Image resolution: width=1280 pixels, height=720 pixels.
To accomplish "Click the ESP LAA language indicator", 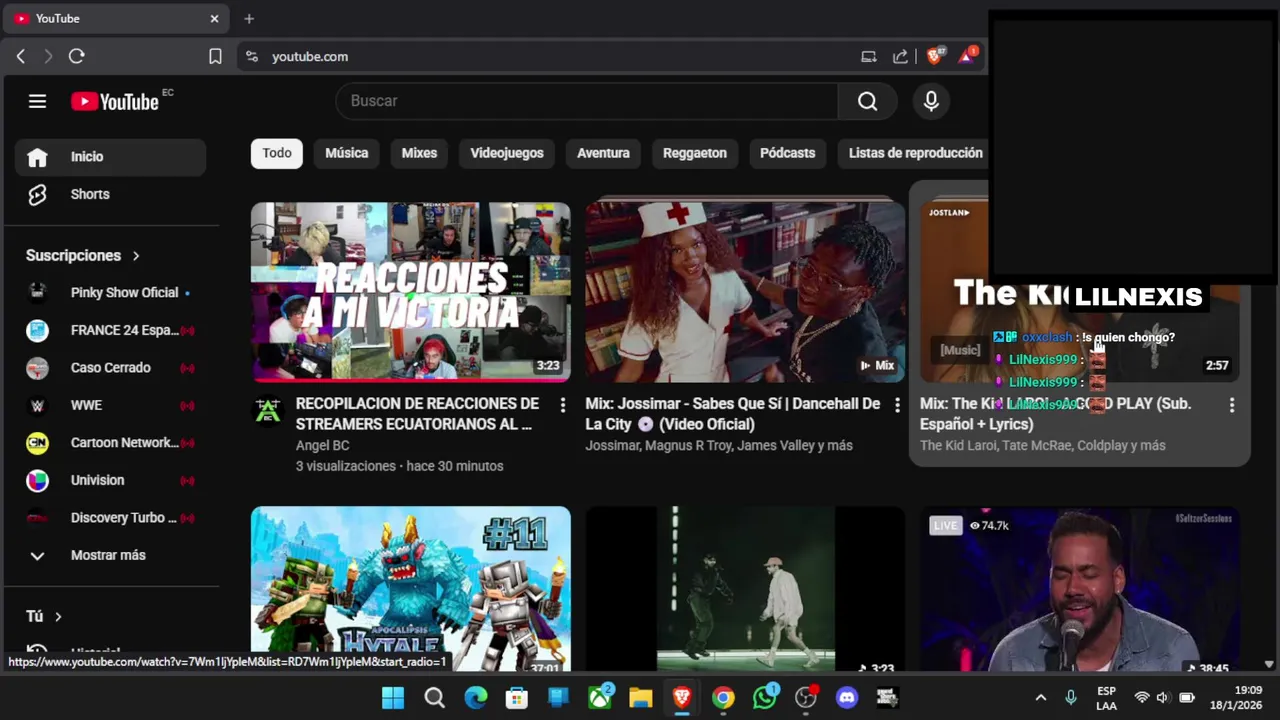I will pos(1106,697).
